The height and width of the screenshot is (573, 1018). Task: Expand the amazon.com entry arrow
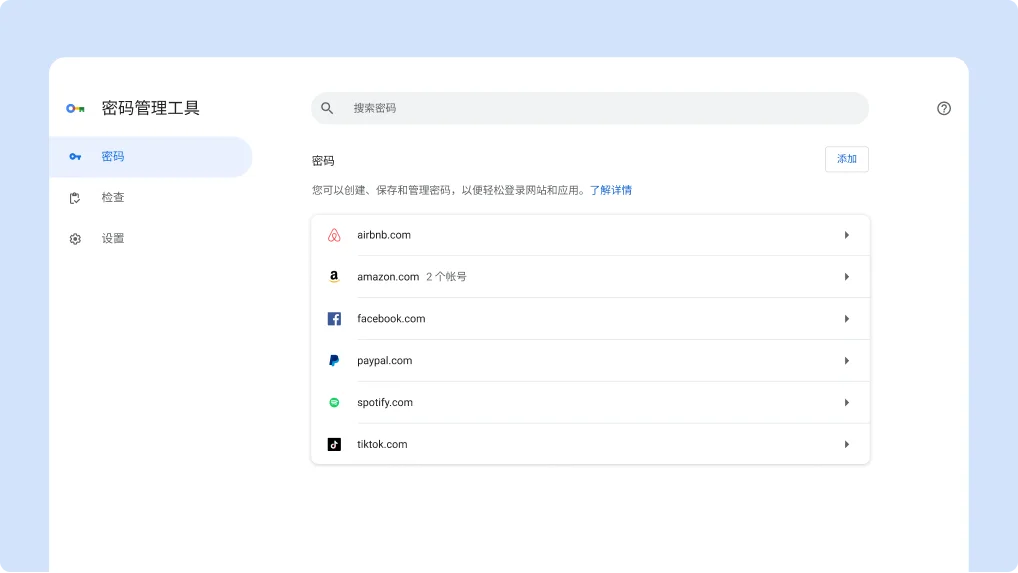tap(847, 276)
